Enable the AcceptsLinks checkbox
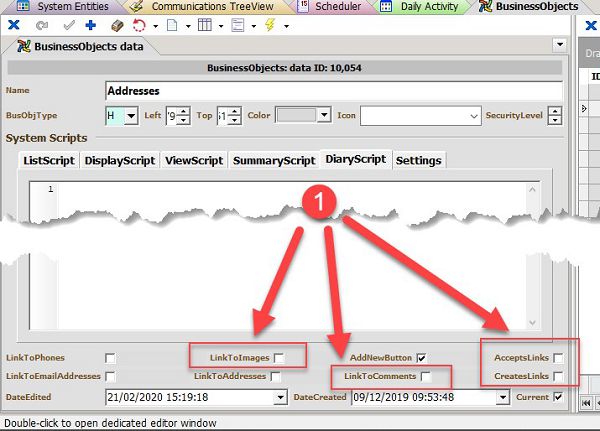600x431 pixels. pos(559,357)
